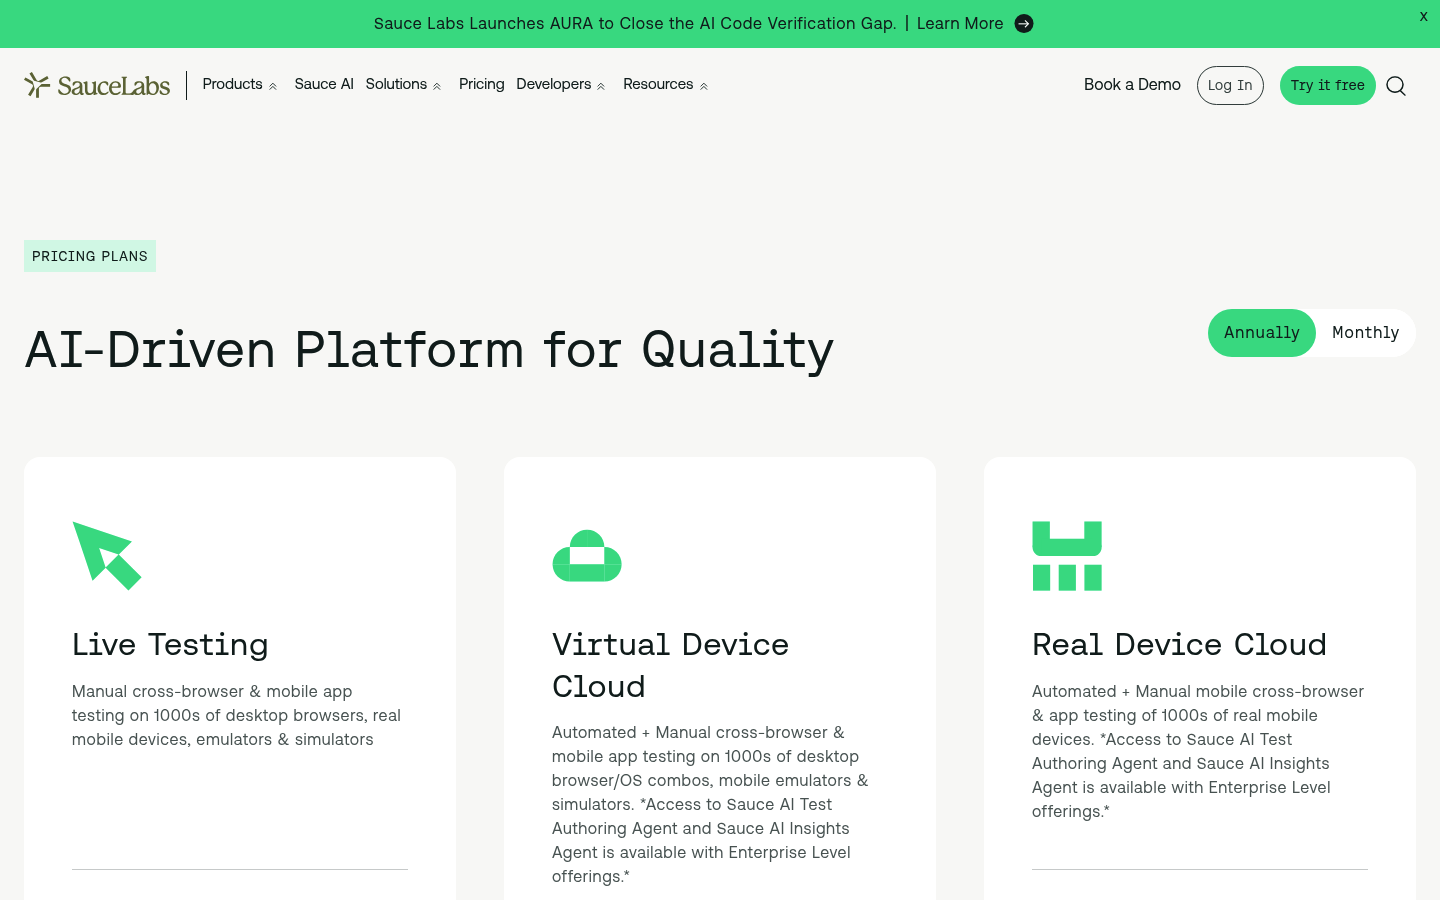Dismiss the announcement banner with the X
Viewport: 1440px width, 900px height.
[x=1423, y=16]
